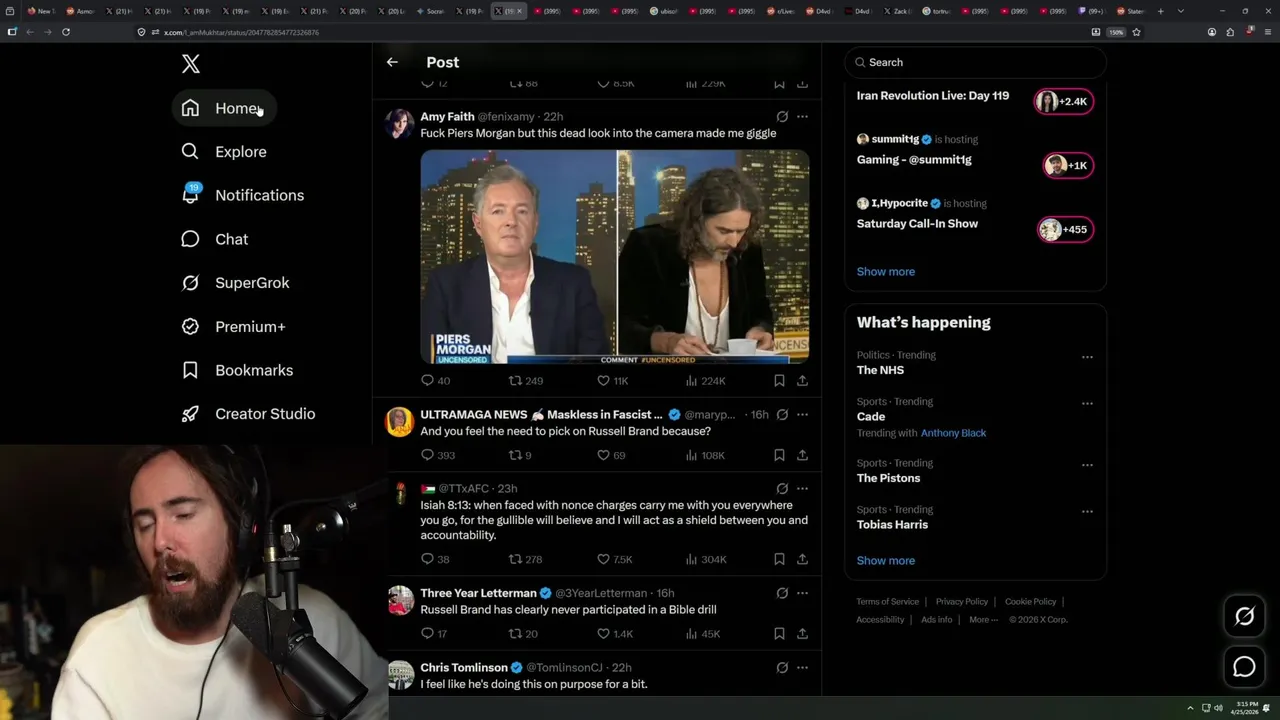
Task: Open SuperGrok in the sidebar
Action: coord(235,283)
